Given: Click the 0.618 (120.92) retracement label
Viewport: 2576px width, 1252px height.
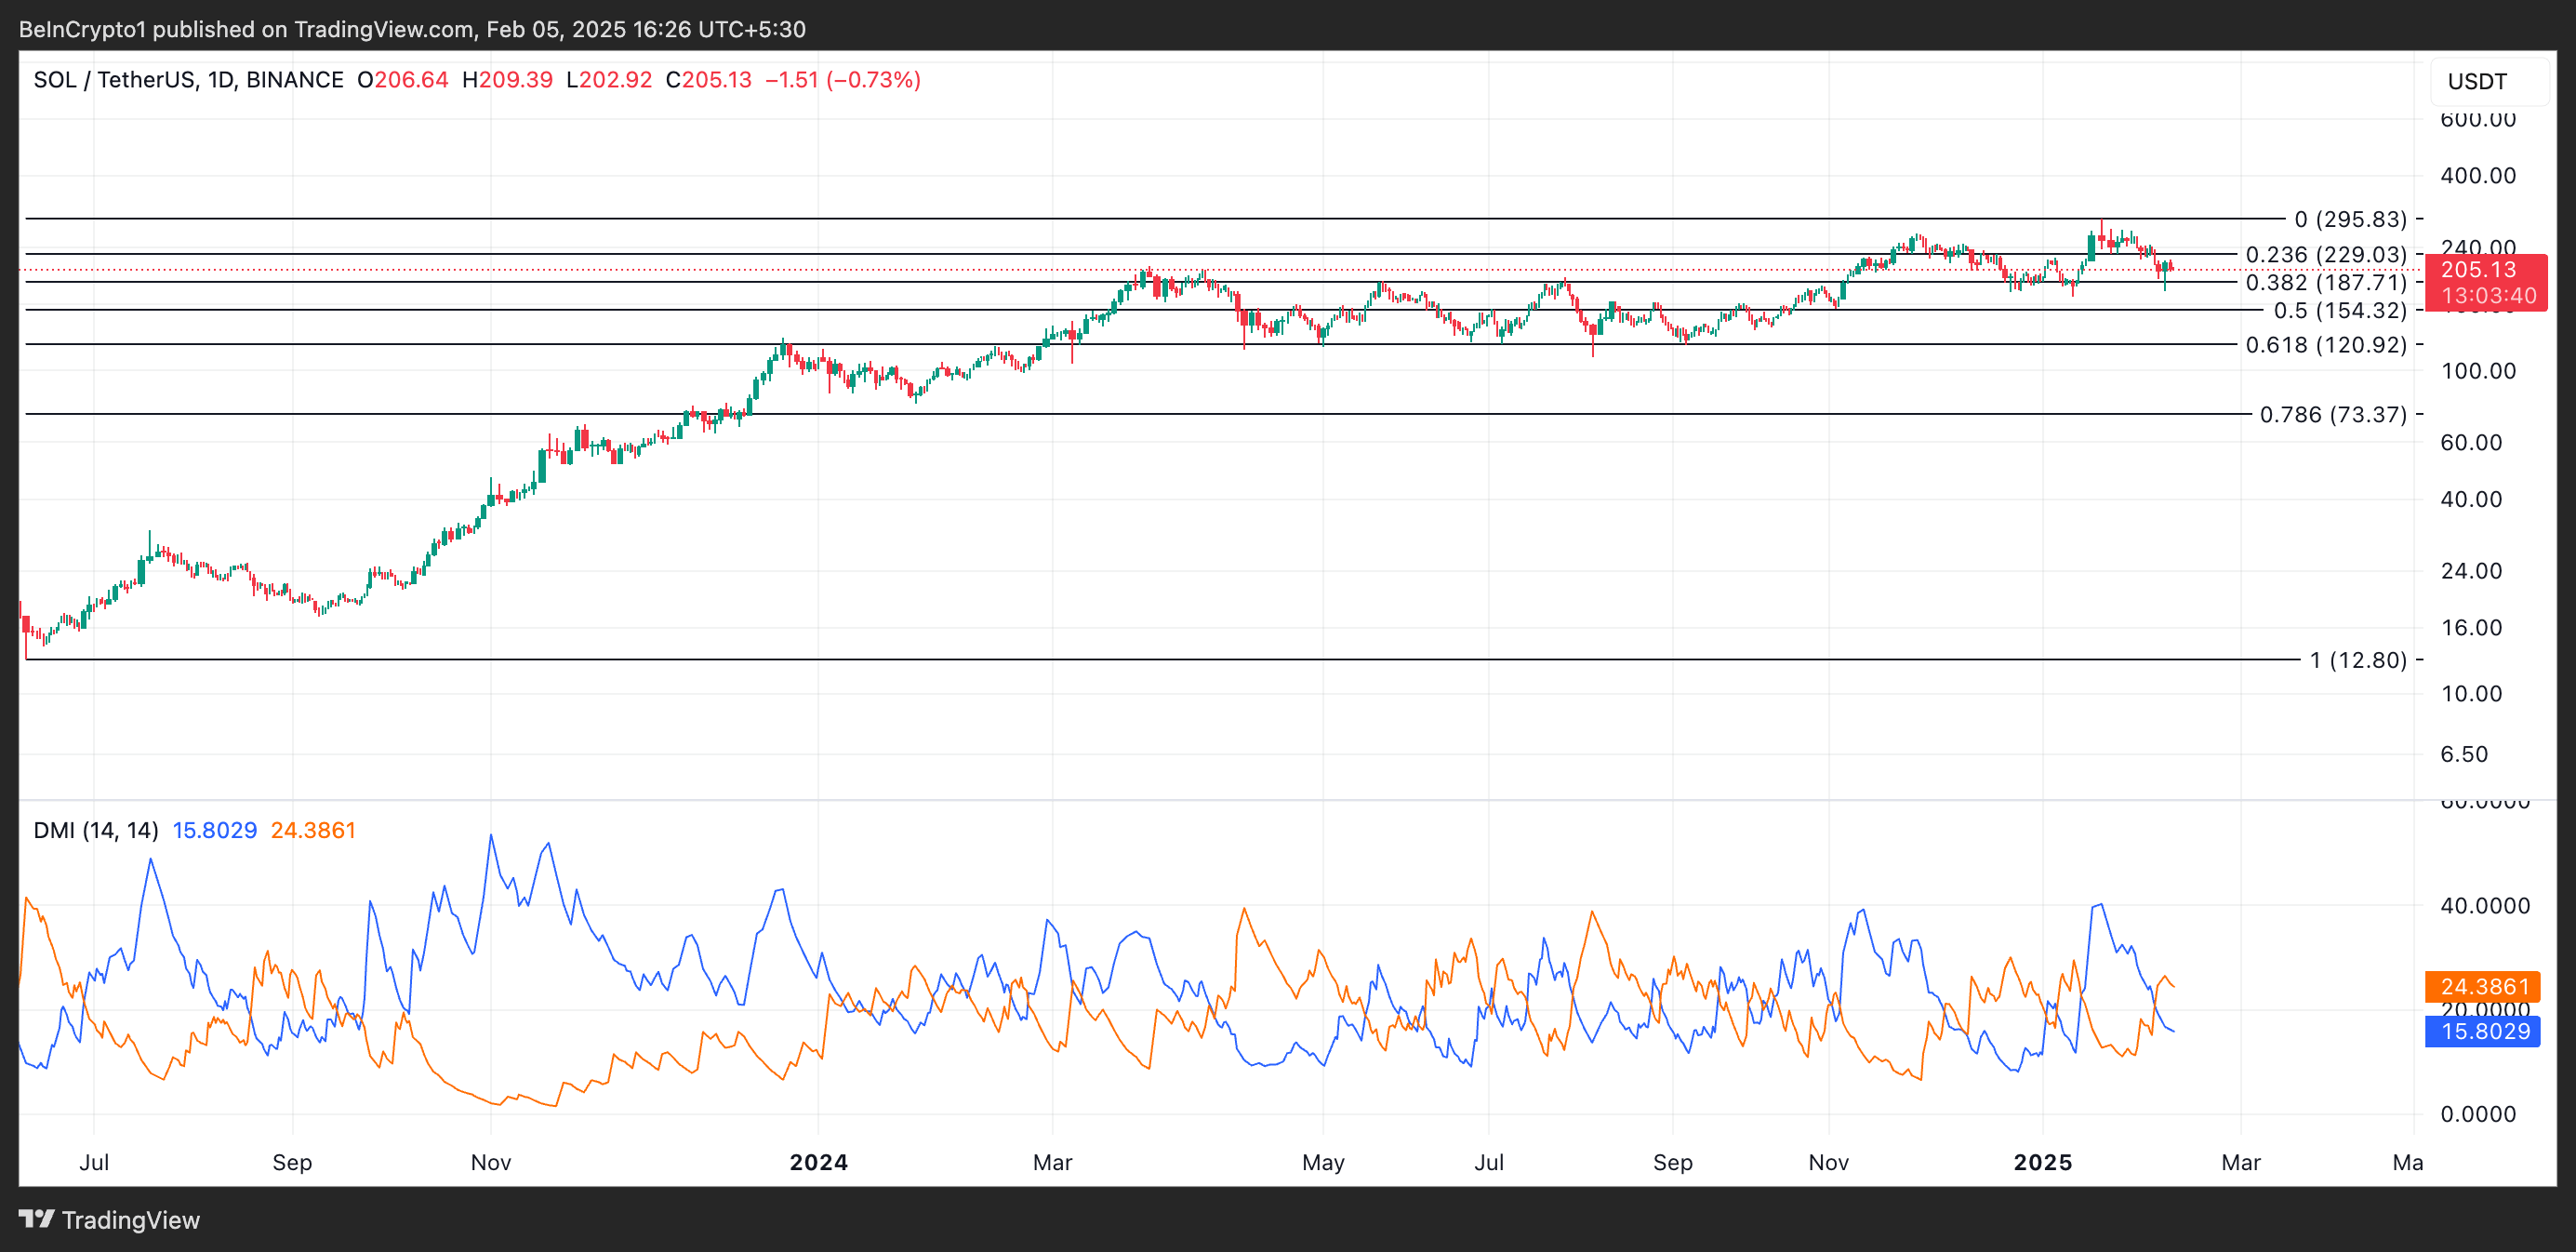Looking at the screenshot, I should pyautogui.click(x=2325, y=345).
